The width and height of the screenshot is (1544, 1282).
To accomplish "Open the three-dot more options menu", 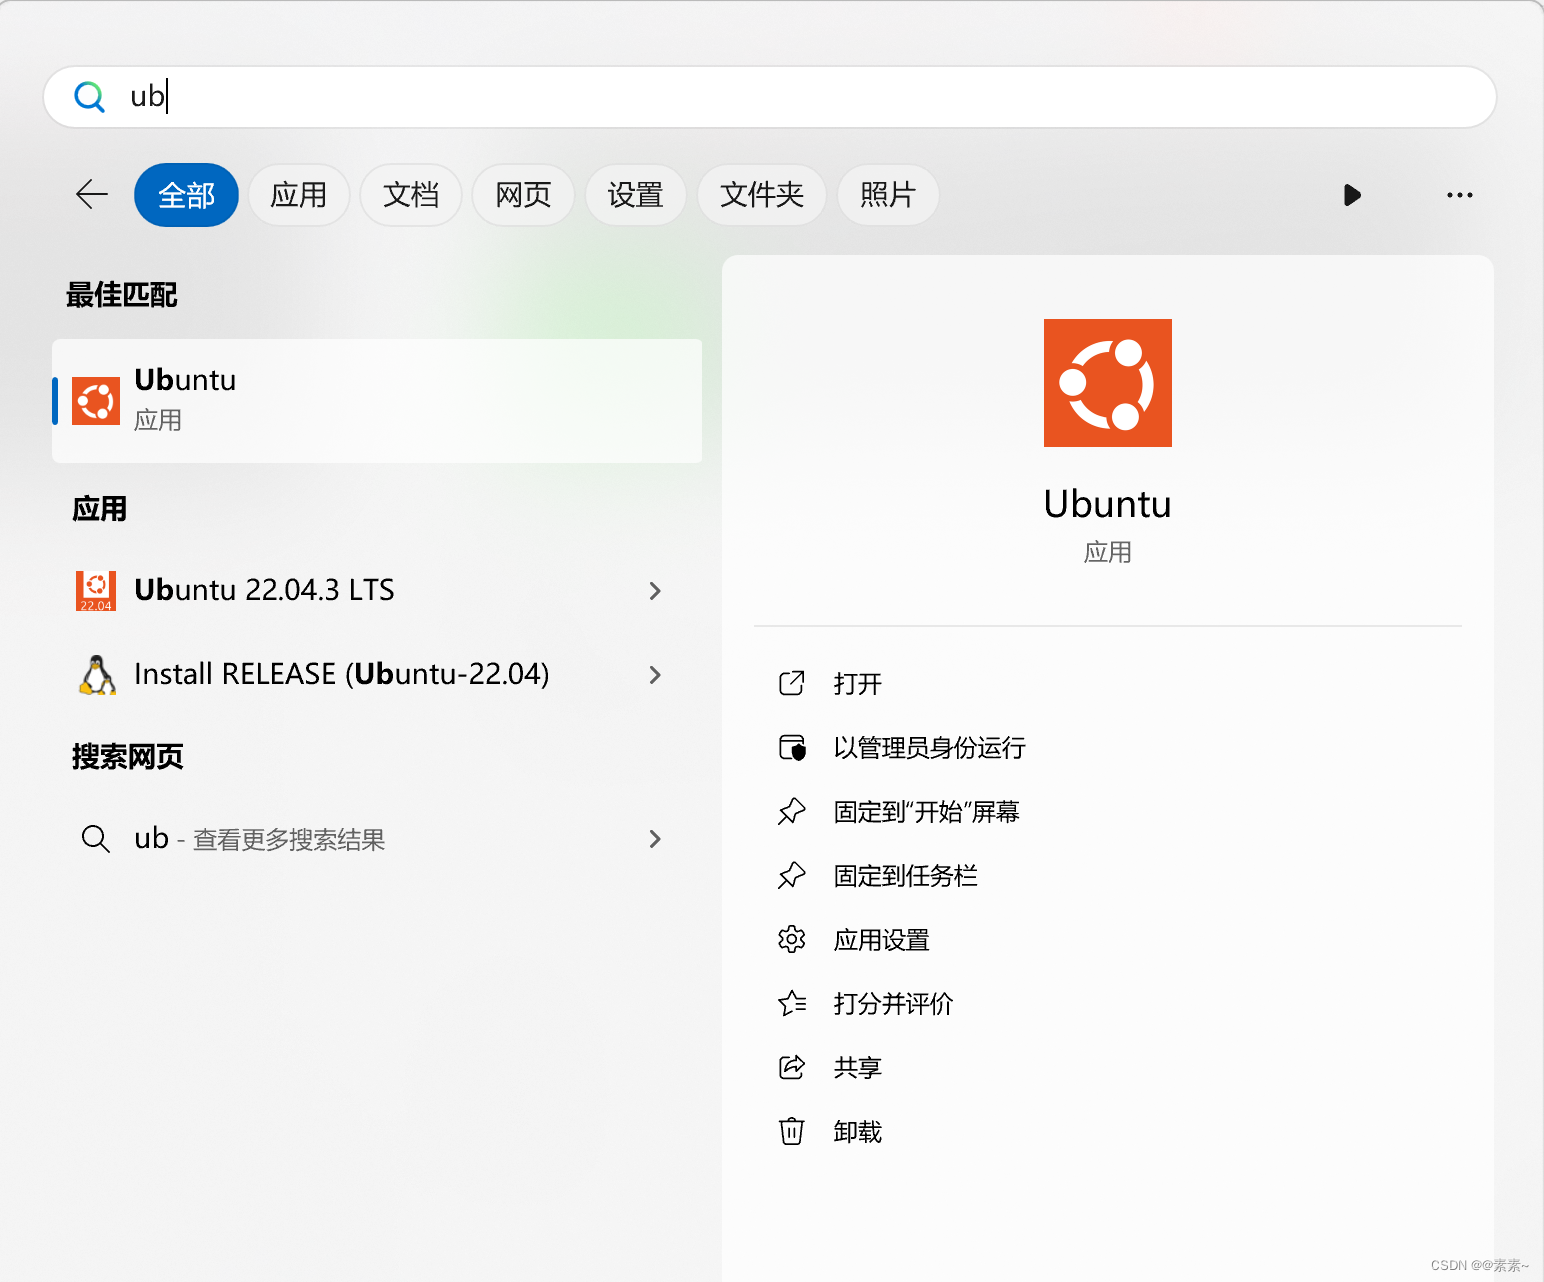I will coord(1460,195).
